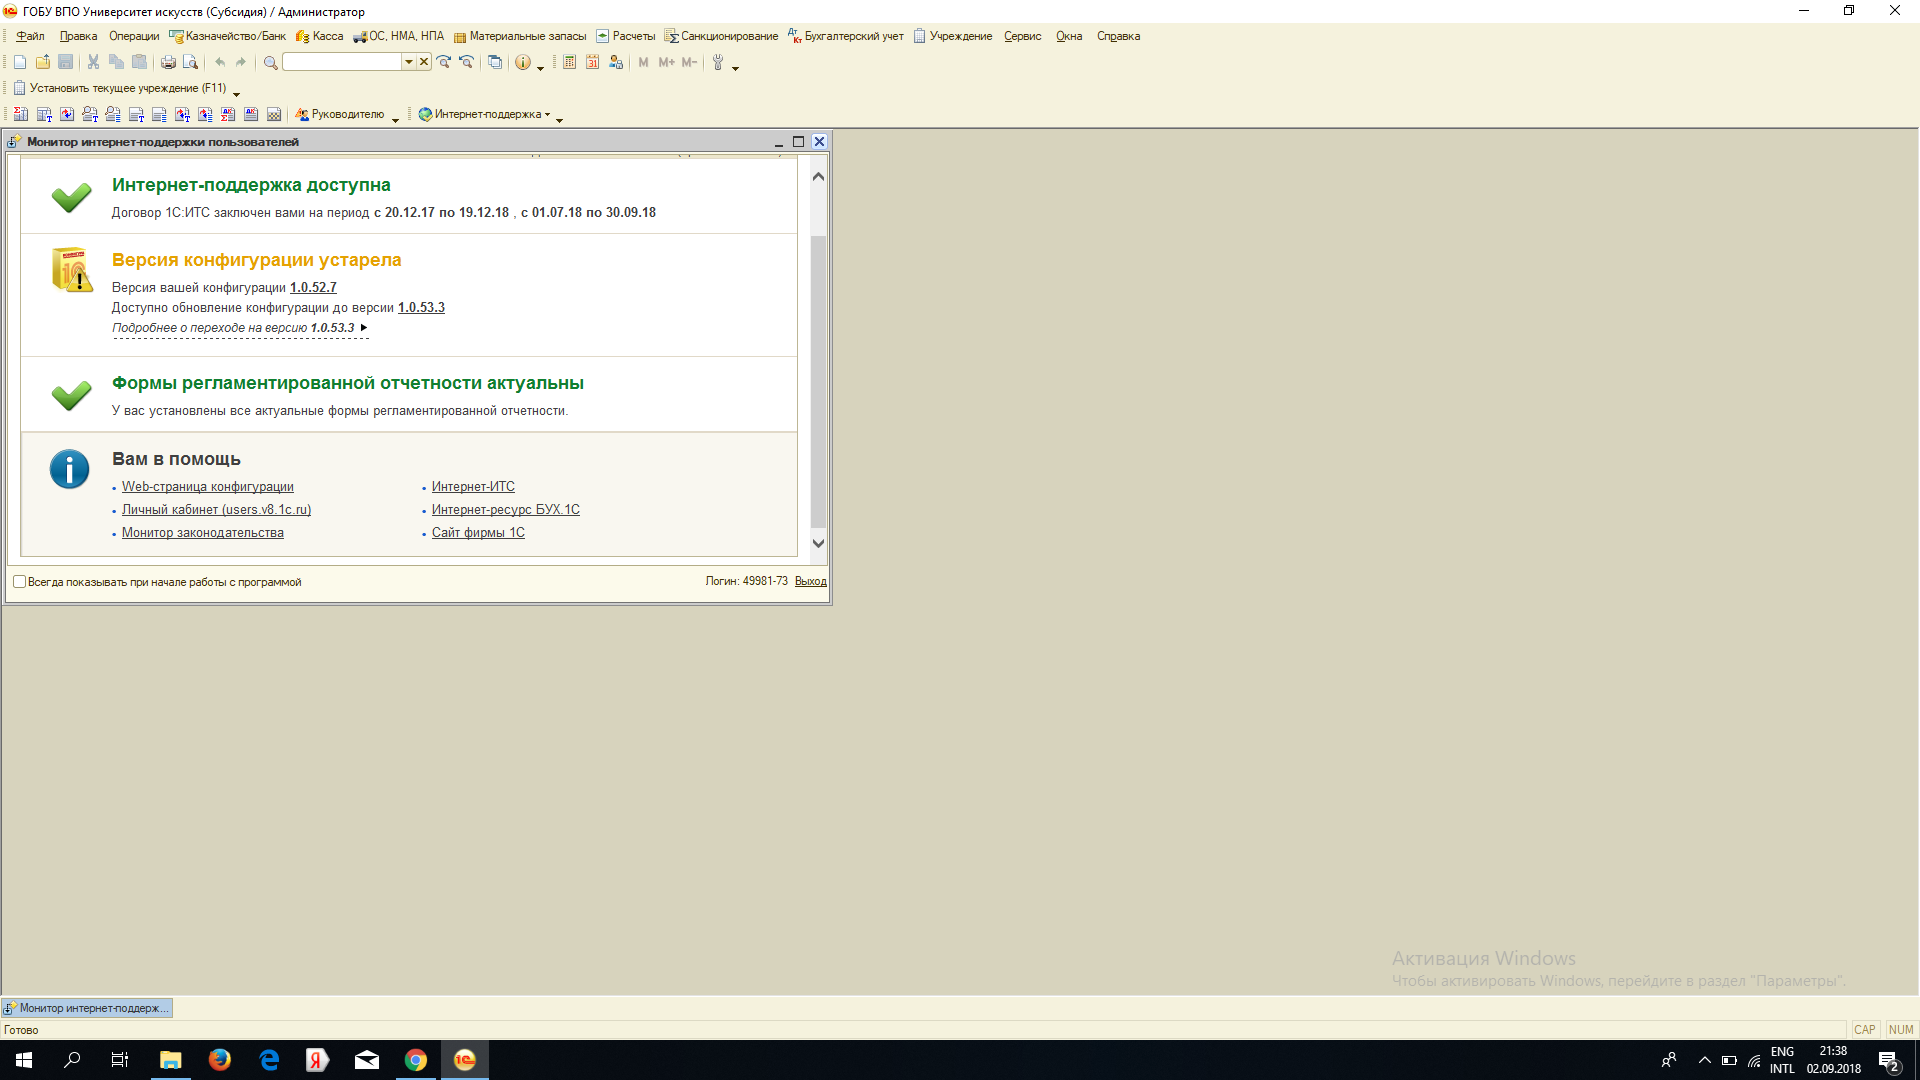Expand details about upgrading to version 1.0.53.3
The width and height of the screenshot is (1920, 1080).
coord(240,328)
